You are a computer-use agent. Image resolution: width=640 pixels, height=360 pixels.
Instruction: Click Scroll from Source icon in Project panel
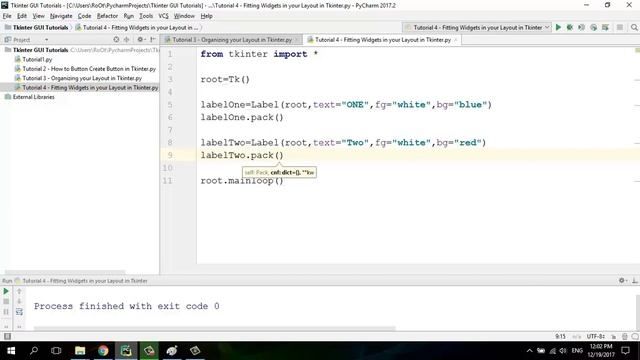click(x=116, y=40)
